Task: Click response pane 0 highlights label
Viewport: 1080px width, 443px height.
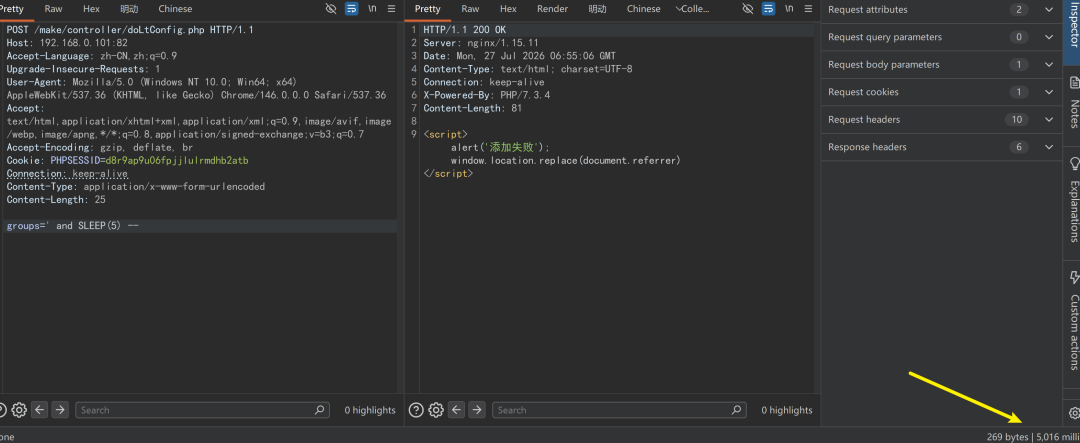Action: [787, 410]
